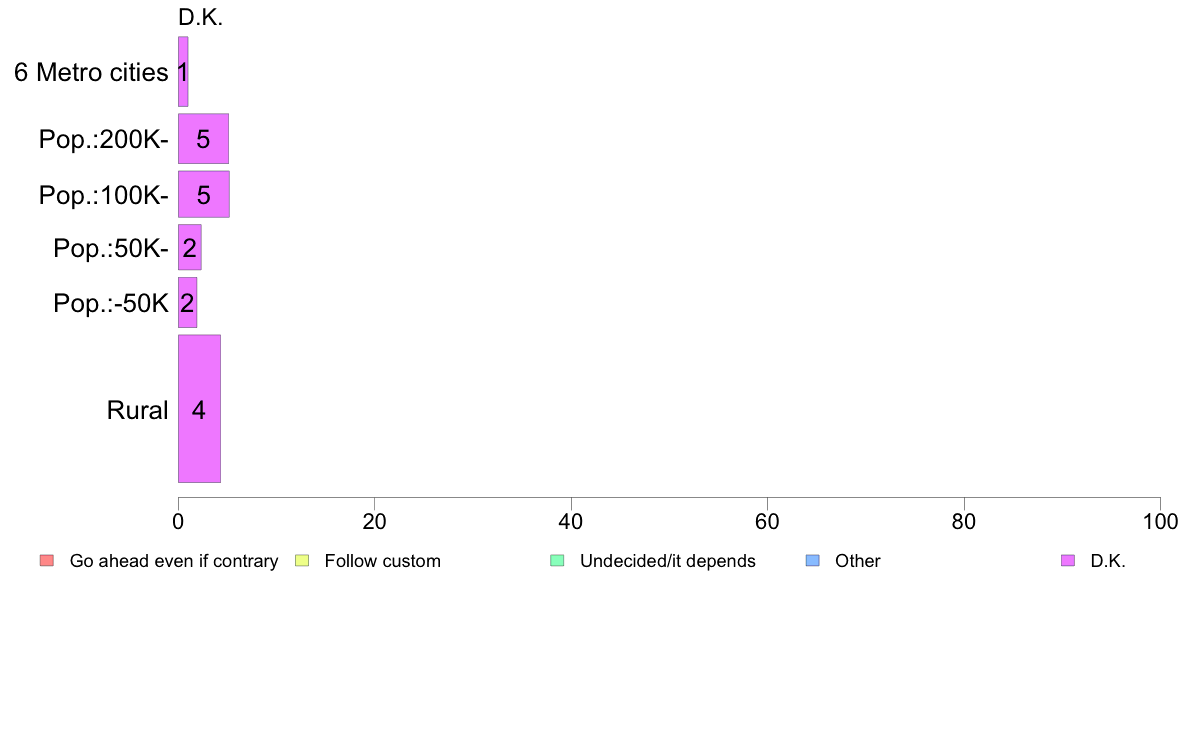This screenshot has width=1188, height=736.
Task: Click the blue Other legend swatch
Action: click(x=812, y=561)
